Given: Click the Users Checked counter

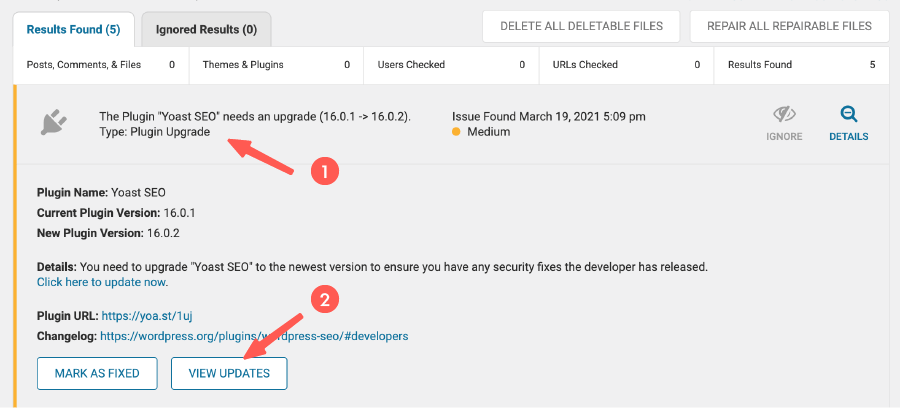Looking at the screenshot, I should point(450,65).
